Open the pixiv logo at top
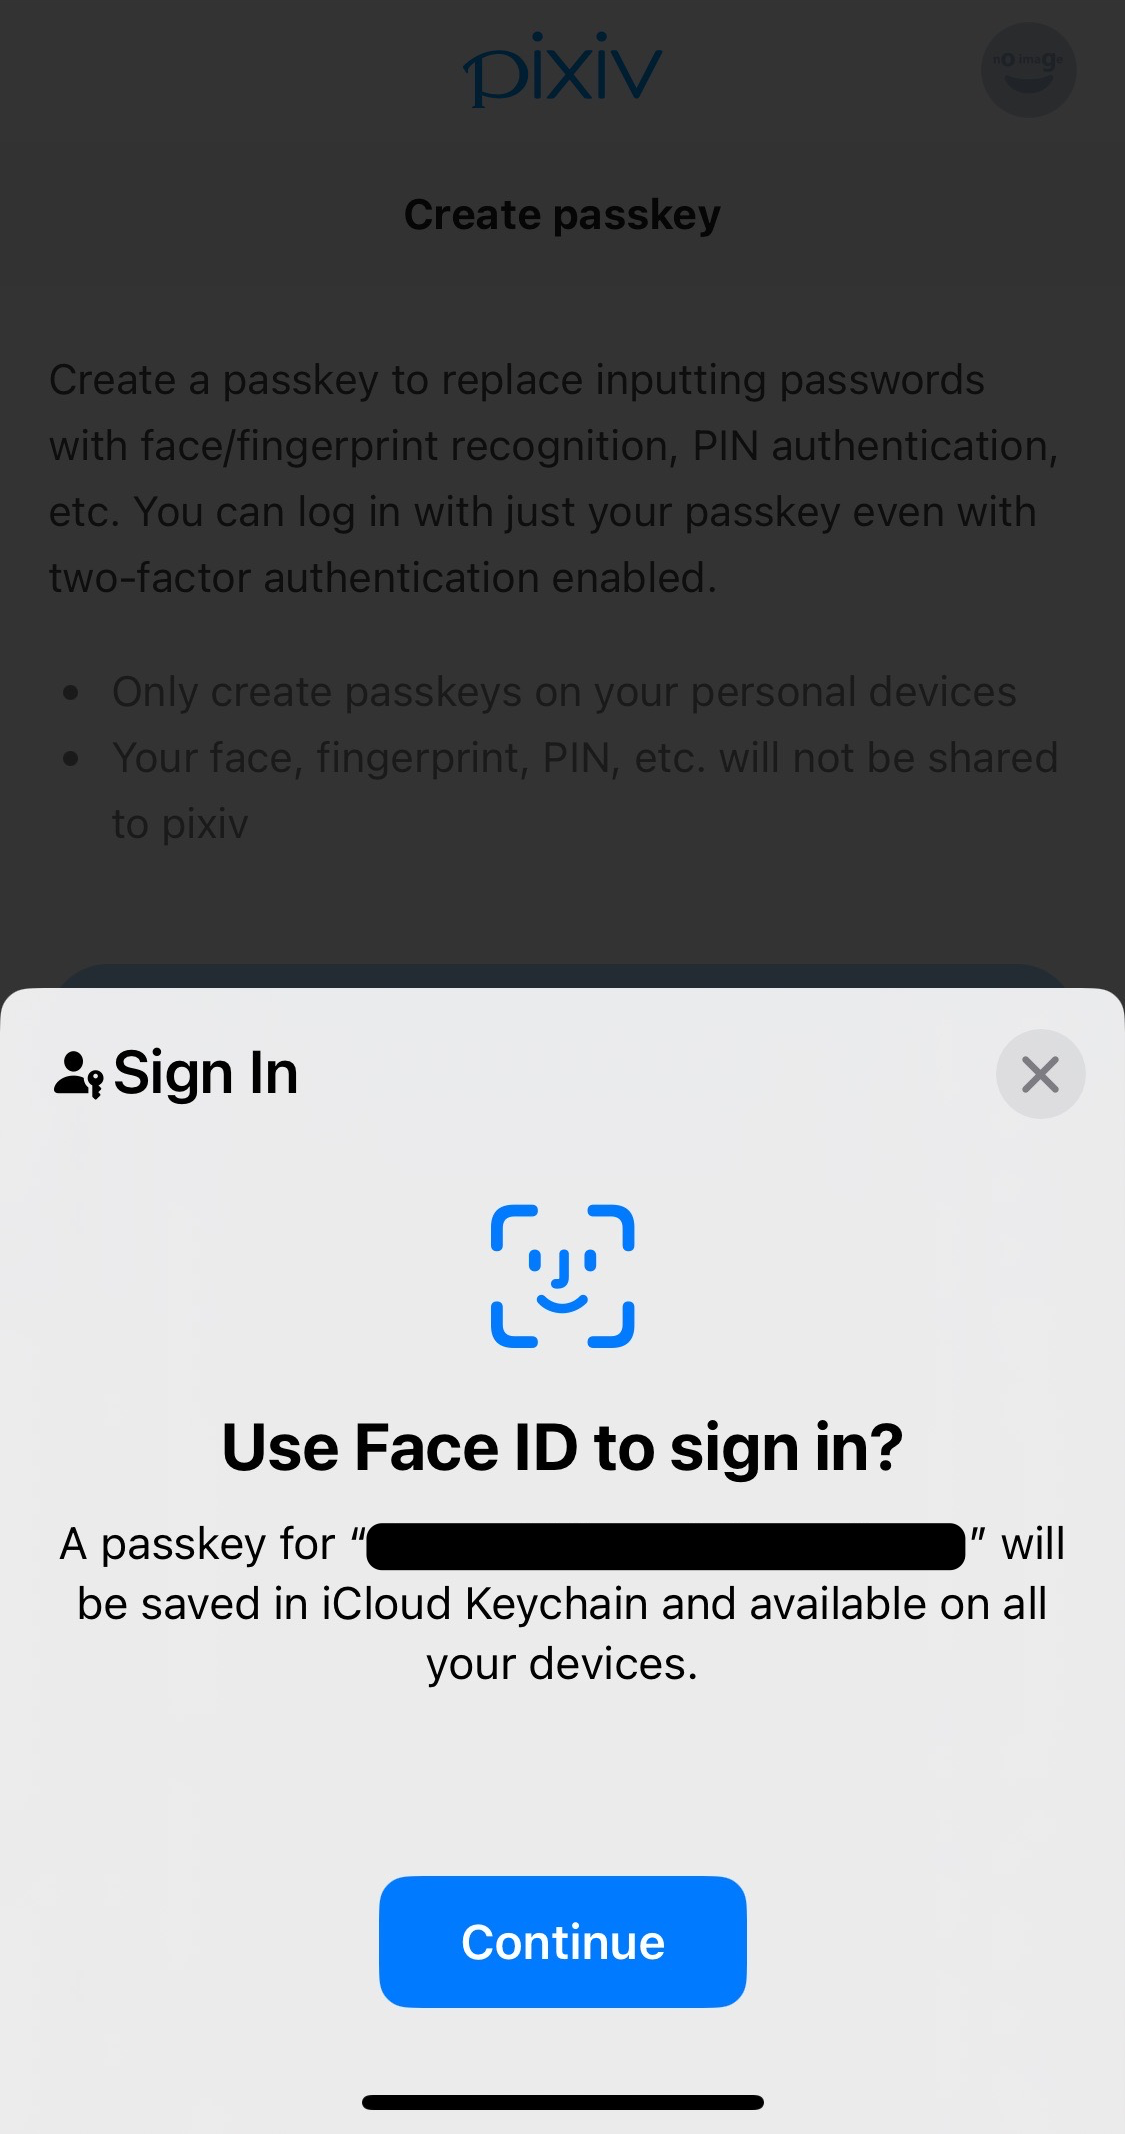The width and height of the screenshot is (1125, 2134). (562, 70)
